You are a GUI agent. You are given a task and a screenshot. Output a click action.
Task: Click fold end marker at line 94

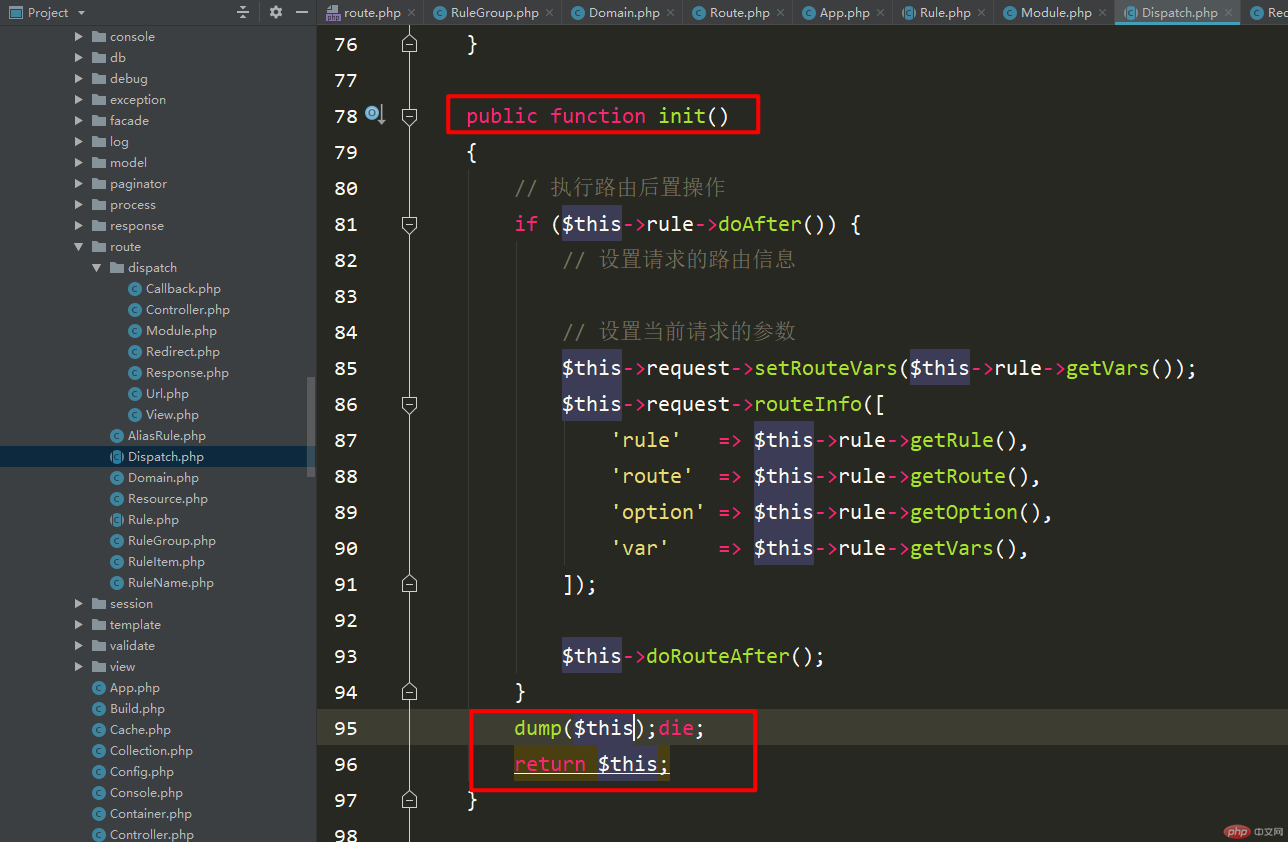[x=409, y=692]
